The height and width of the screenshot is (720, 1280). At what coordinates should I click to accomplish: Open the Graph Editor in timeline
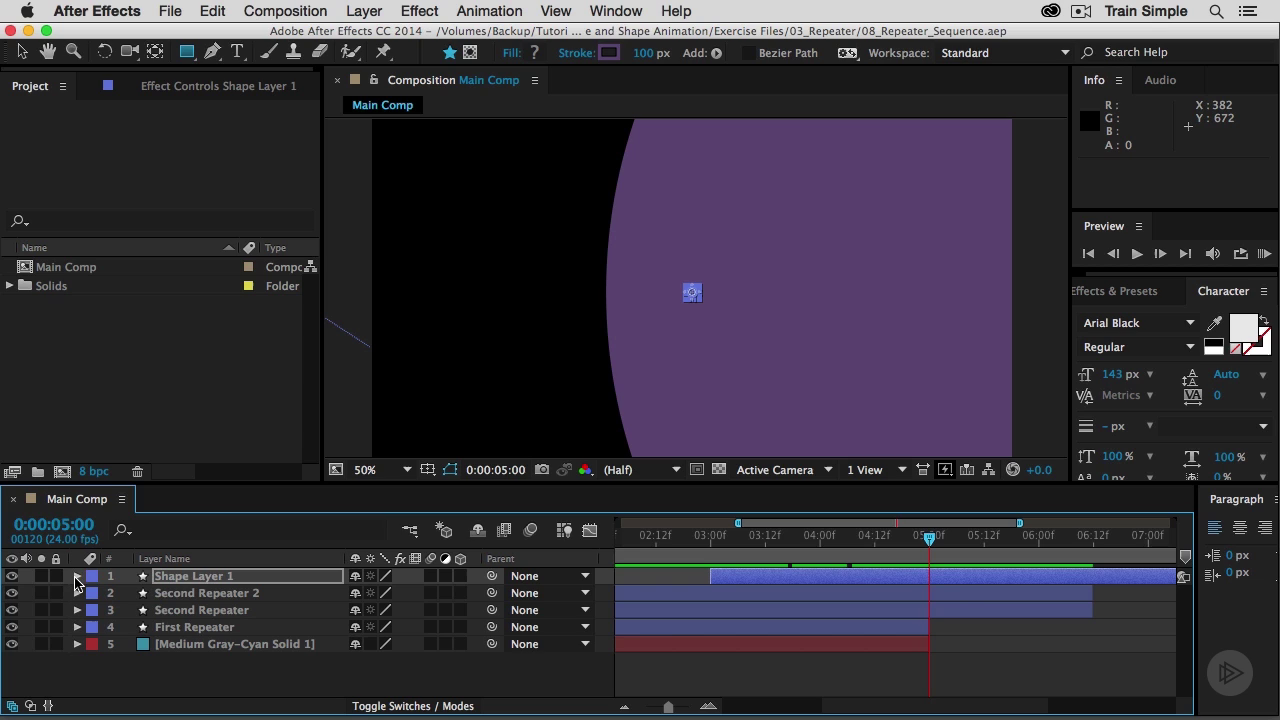click(x=590, y=530)
